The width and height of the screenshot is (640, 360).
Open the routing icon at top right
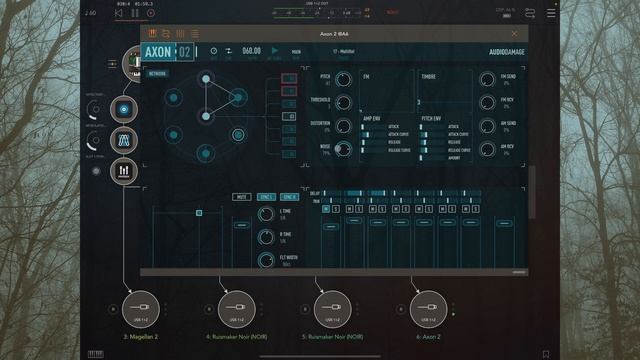(530, 13)
